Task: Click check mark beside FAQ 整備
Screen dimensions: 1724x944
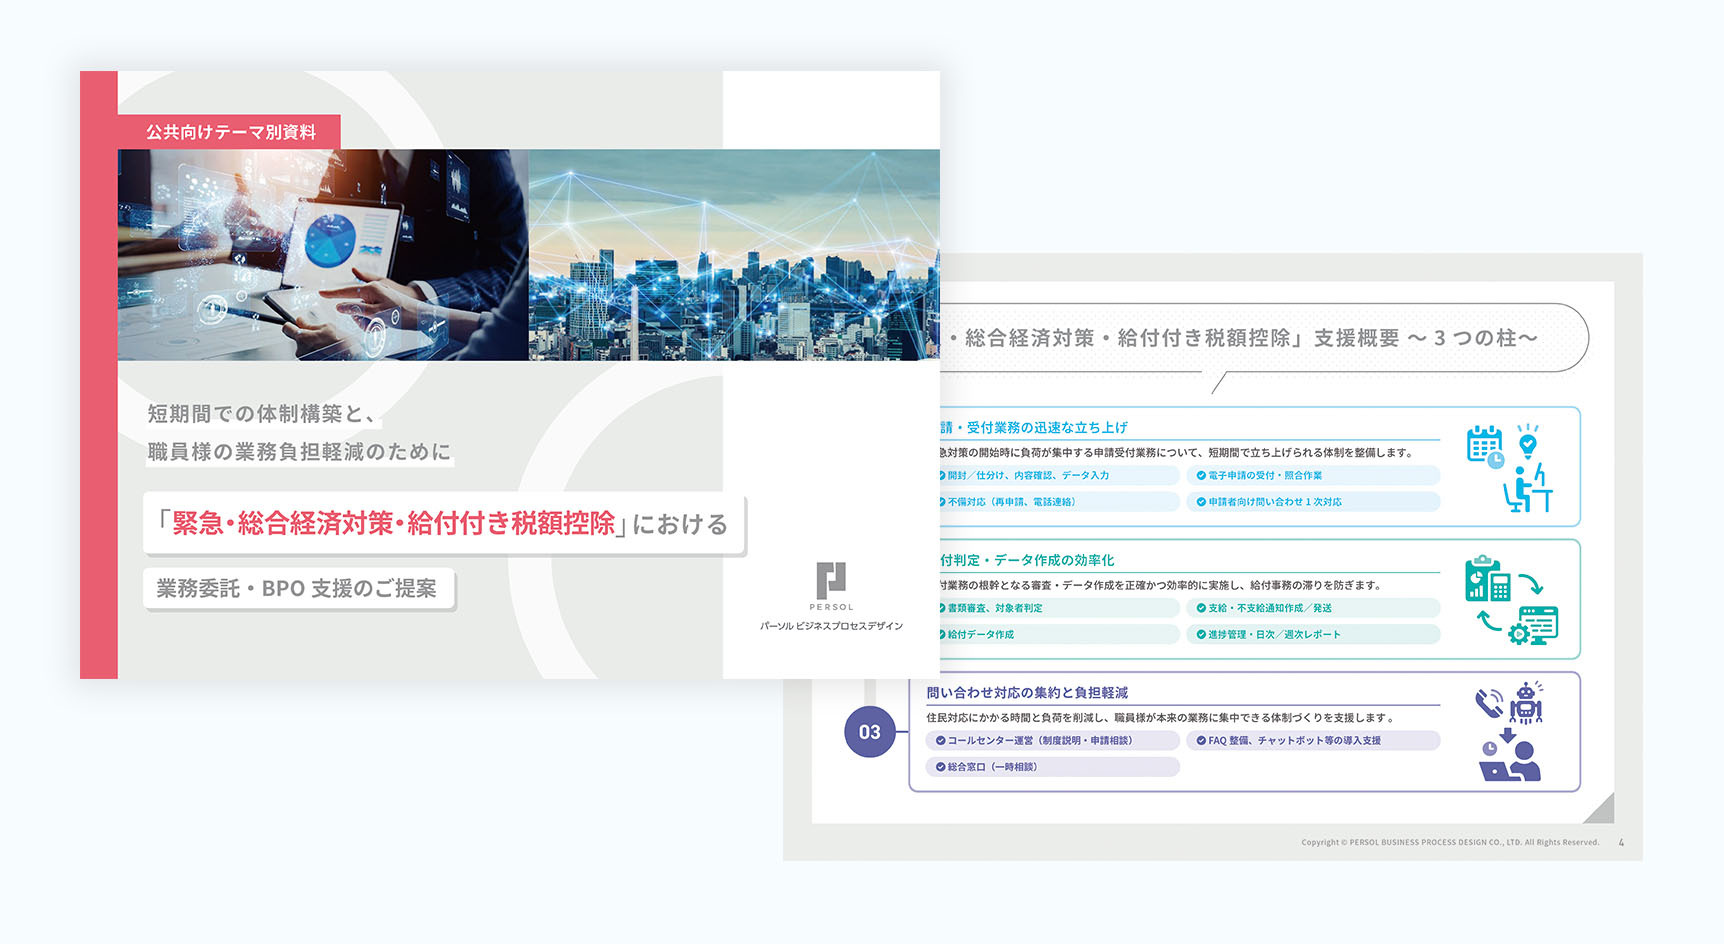Action: point(1201,741)
